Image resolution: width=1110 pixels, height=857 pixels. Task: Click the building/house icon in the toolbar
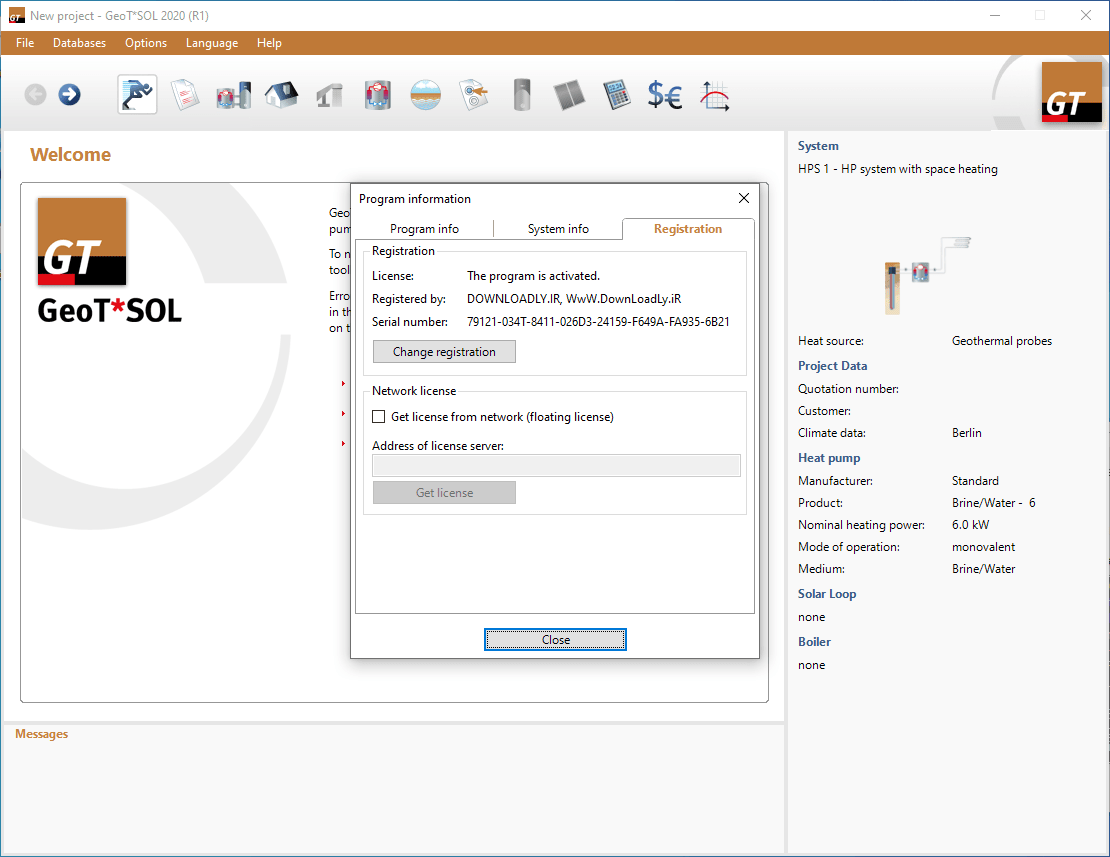pyautogui.click(x=281, y=94)
